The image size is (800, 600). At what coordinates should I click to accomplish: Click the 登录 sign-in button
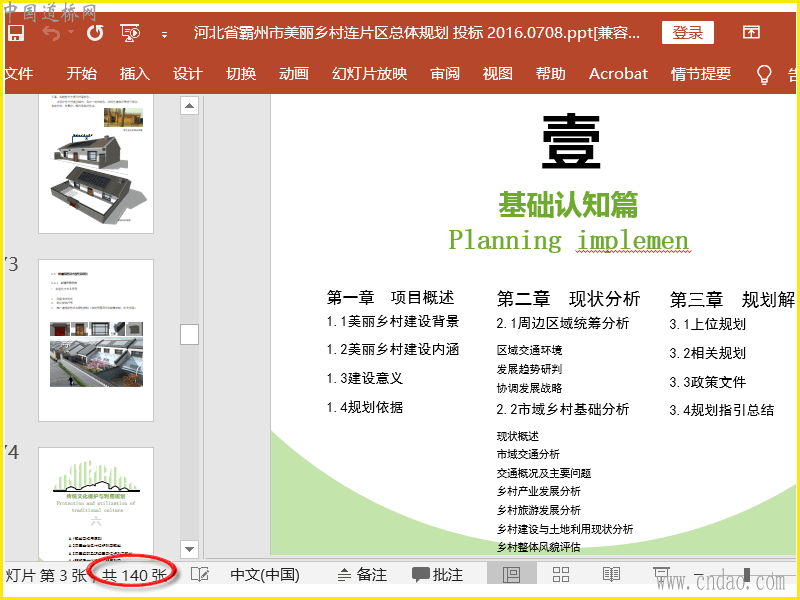pyautogui.click(x=687, y=33)
